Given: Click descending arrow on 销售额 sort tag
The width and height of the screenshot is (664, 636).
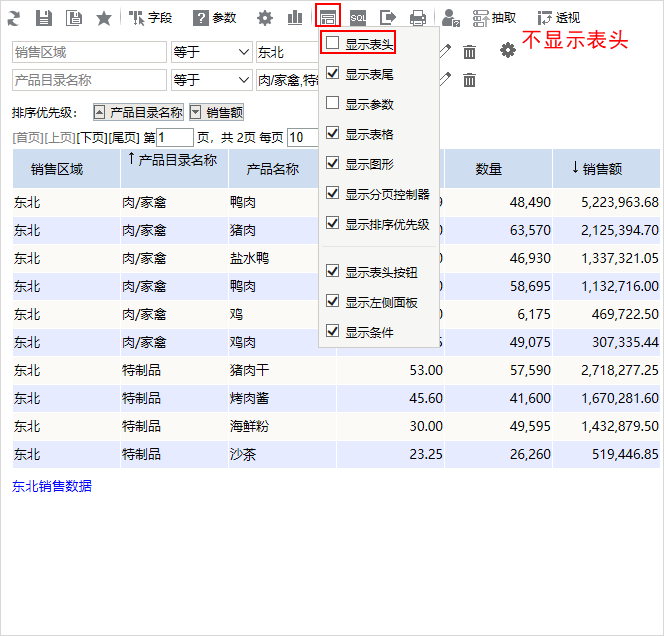Looking at the screenshot, I should point(195,112).
